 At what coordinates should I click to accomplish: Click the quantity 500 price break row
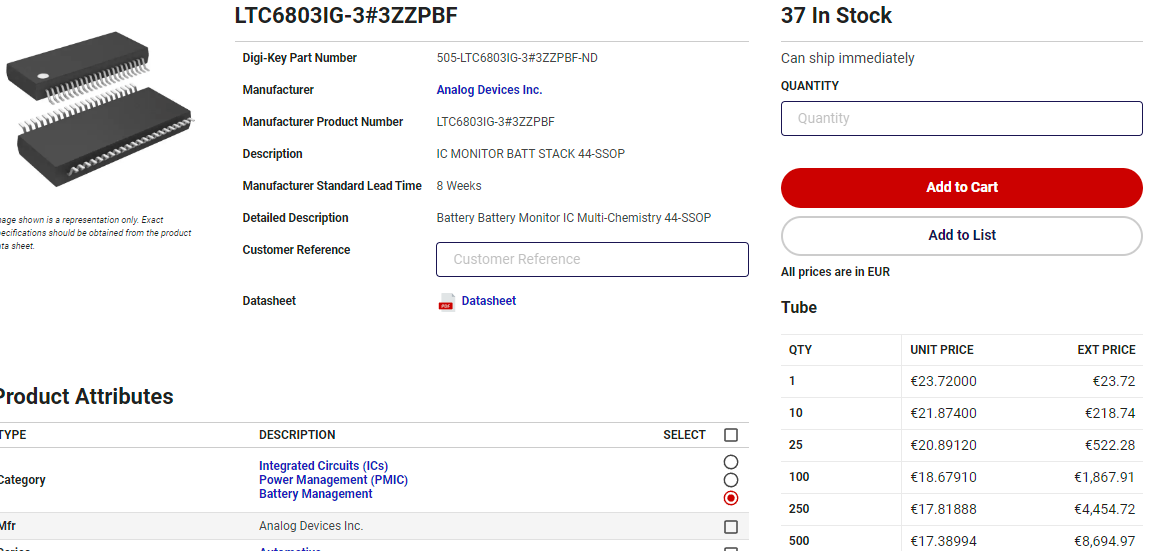click(961, 541)
